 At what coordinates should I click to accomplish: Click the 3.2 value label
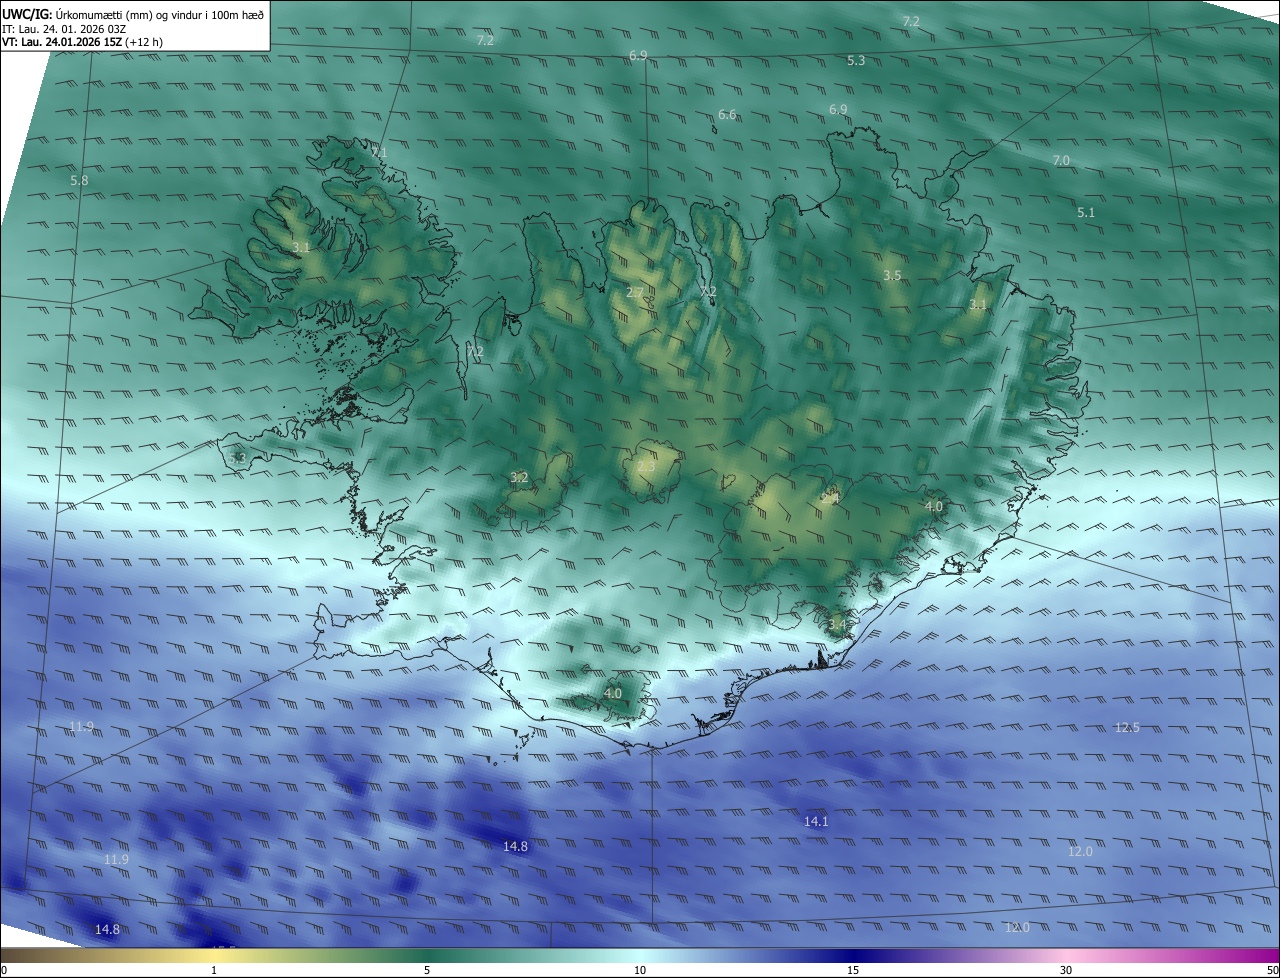tap(519, 477)
